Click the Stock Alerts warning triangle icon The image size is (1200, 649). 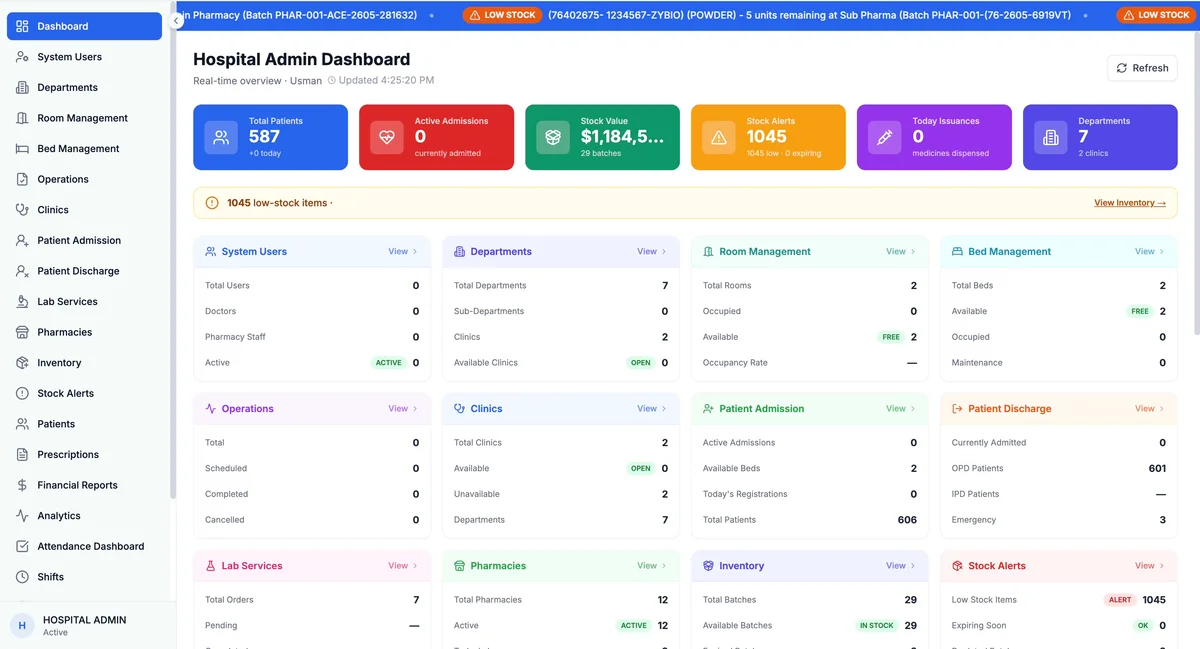point(719,137)
